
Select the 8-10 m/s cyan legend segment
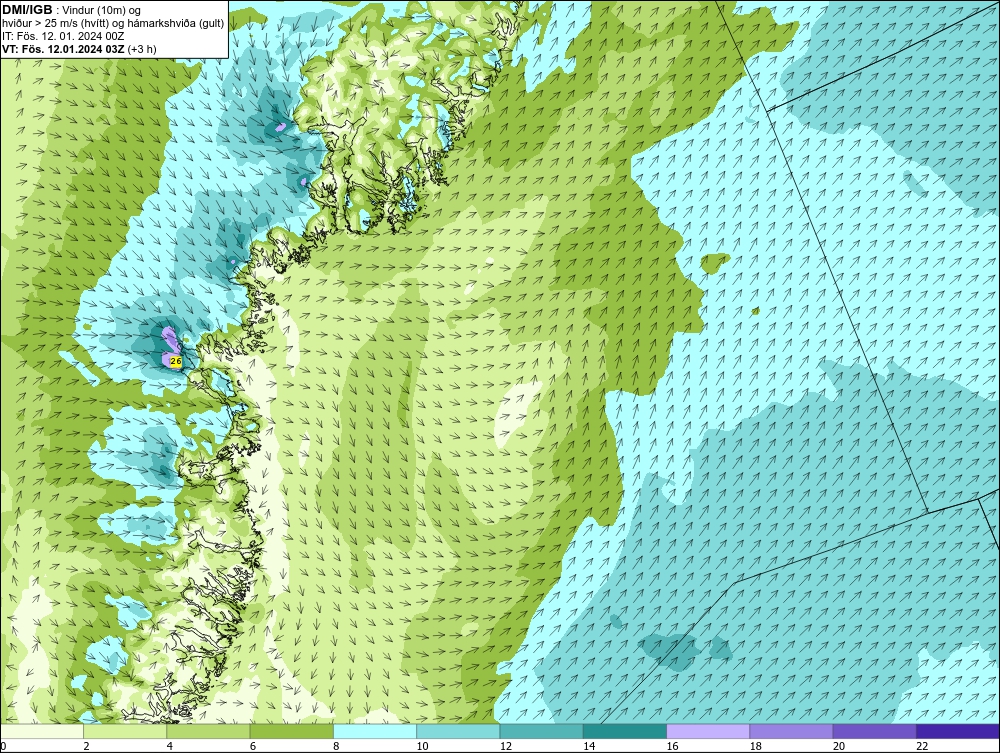(375, 731)
